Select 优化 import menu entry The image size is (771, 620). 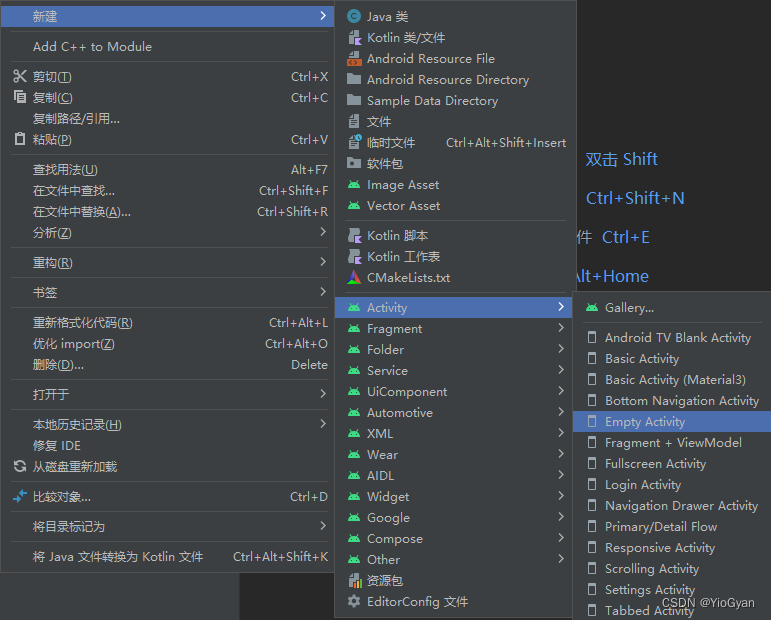(169, 344)
